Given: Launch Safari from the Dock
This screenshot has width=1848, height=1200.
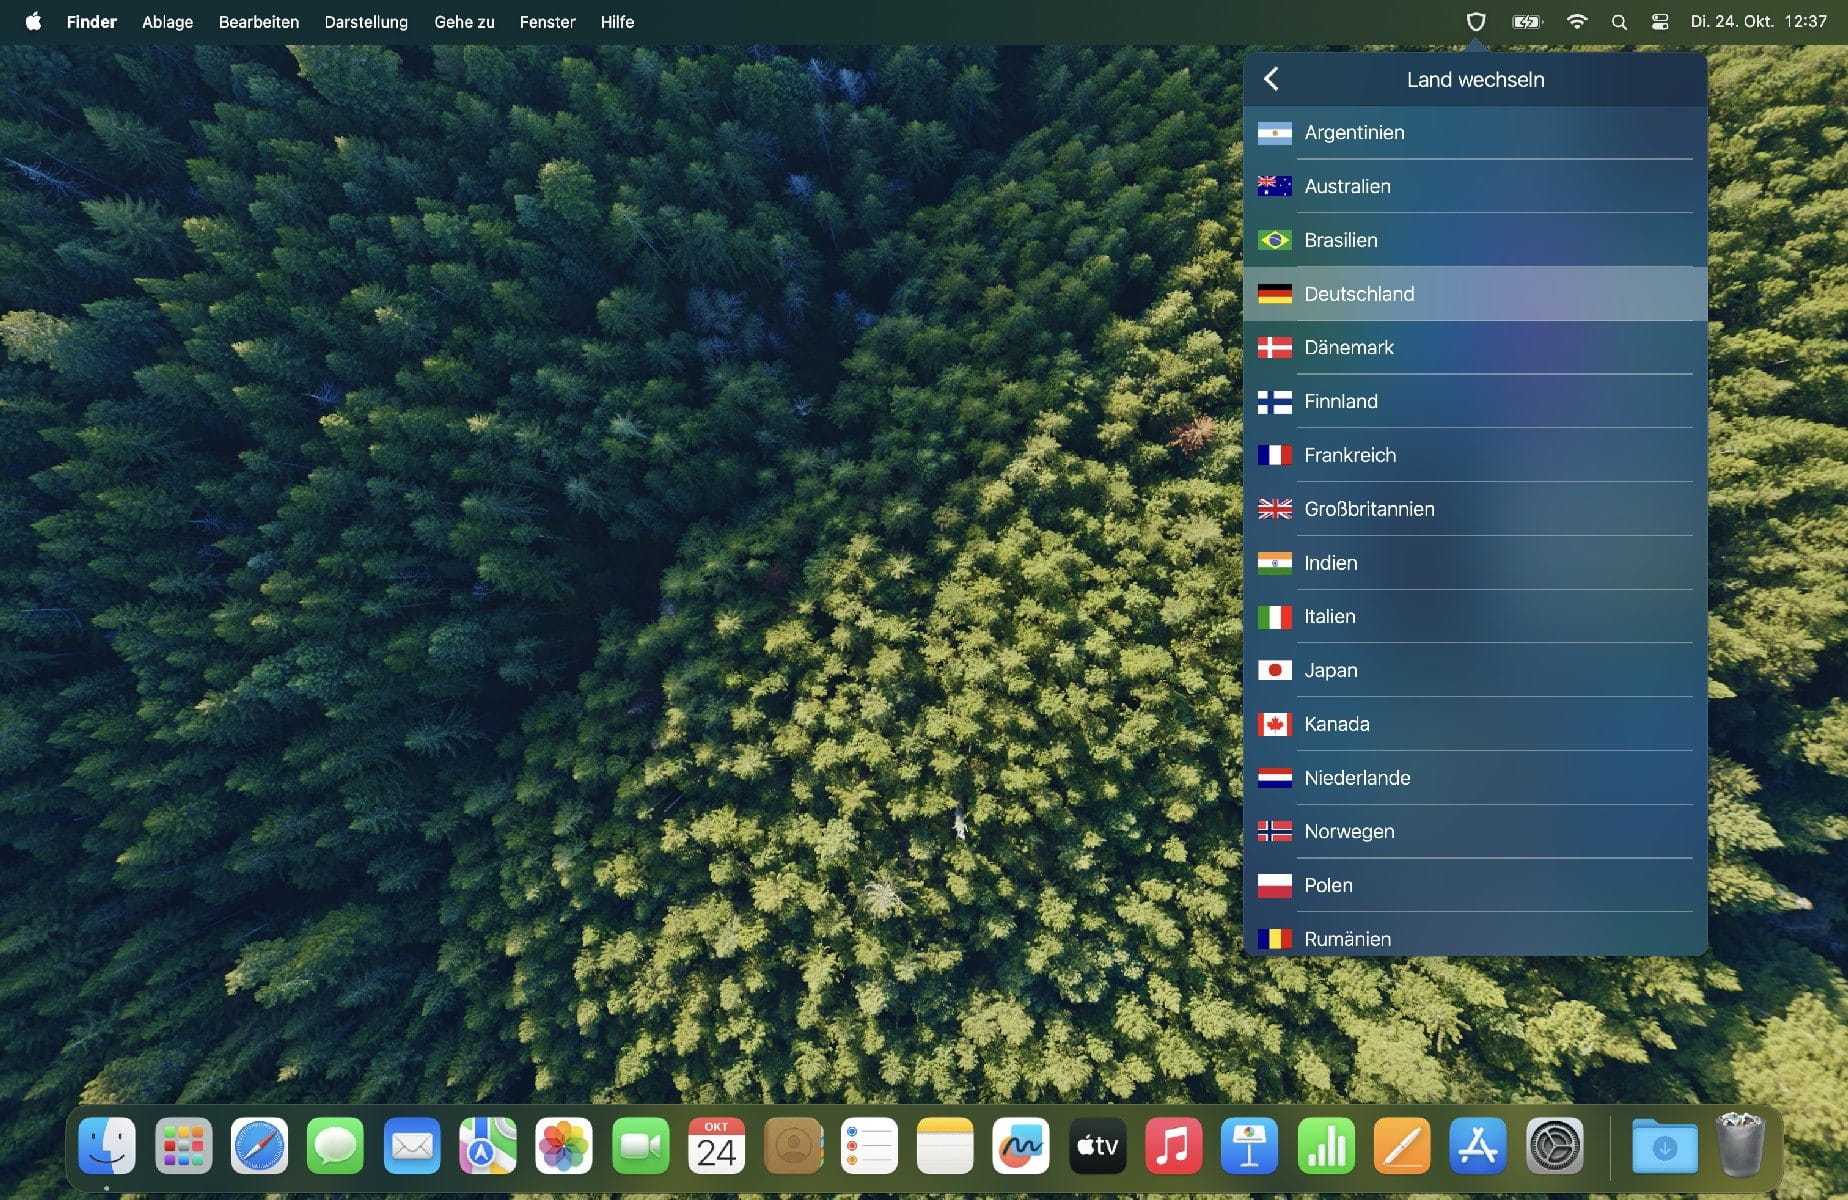Looking at the screenshot, I should point(259,1146).
